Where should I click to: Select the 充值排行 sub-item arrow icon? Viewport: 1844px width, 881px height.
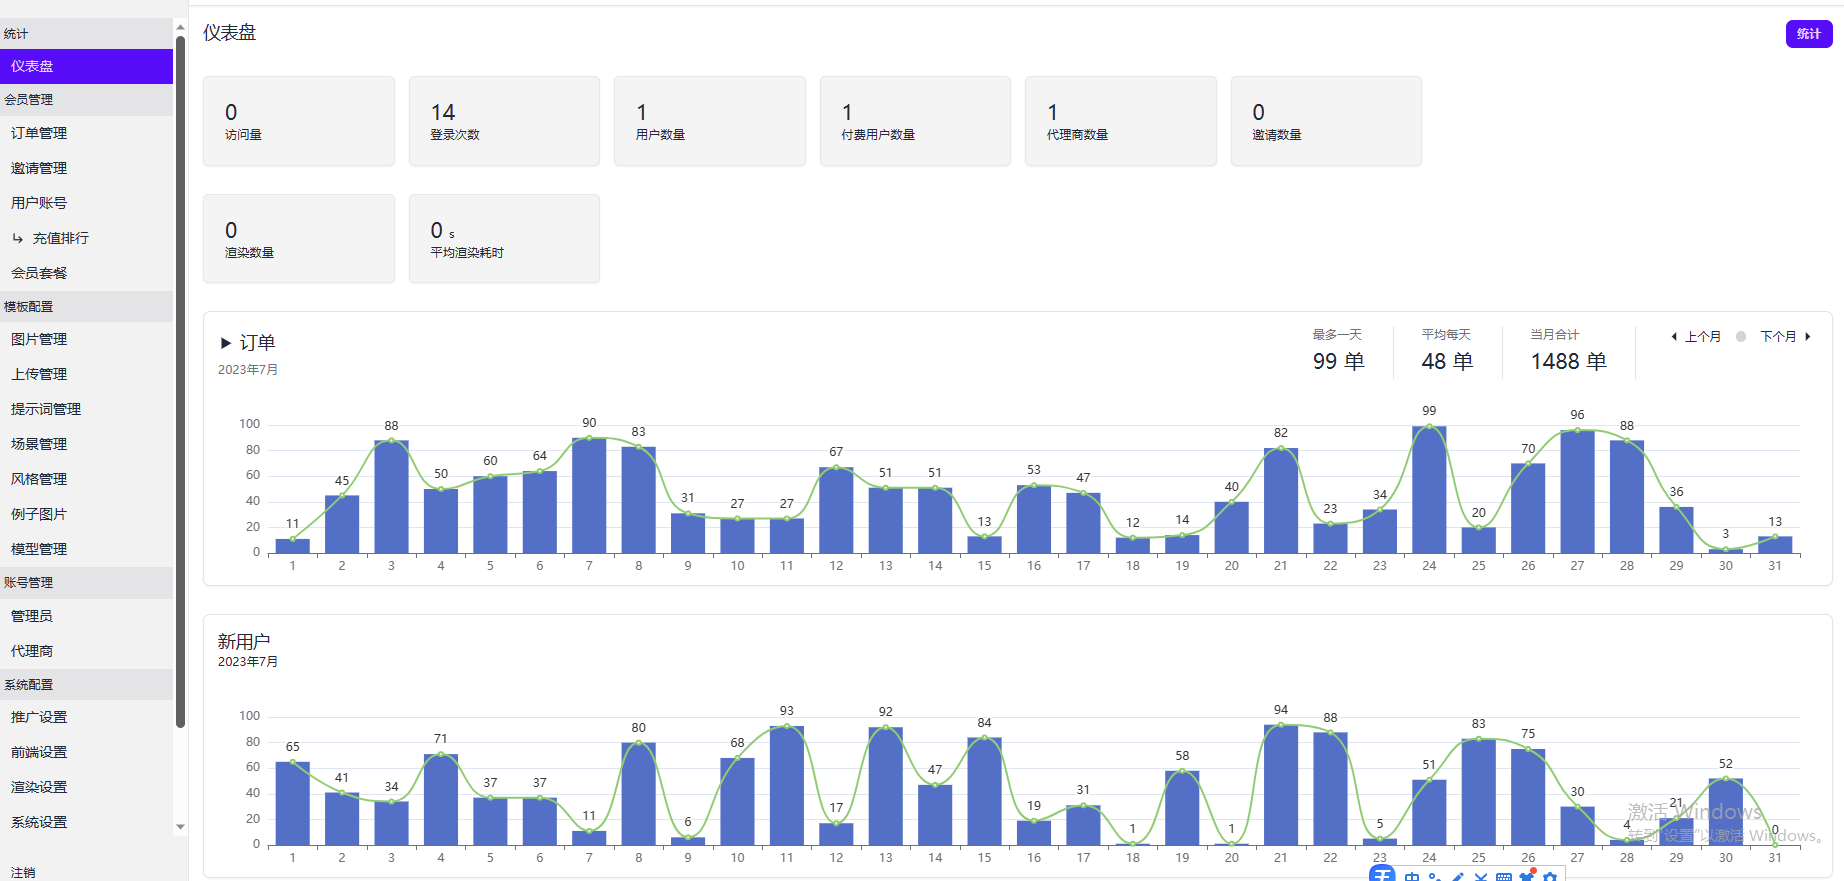click(x=18, y=238)
